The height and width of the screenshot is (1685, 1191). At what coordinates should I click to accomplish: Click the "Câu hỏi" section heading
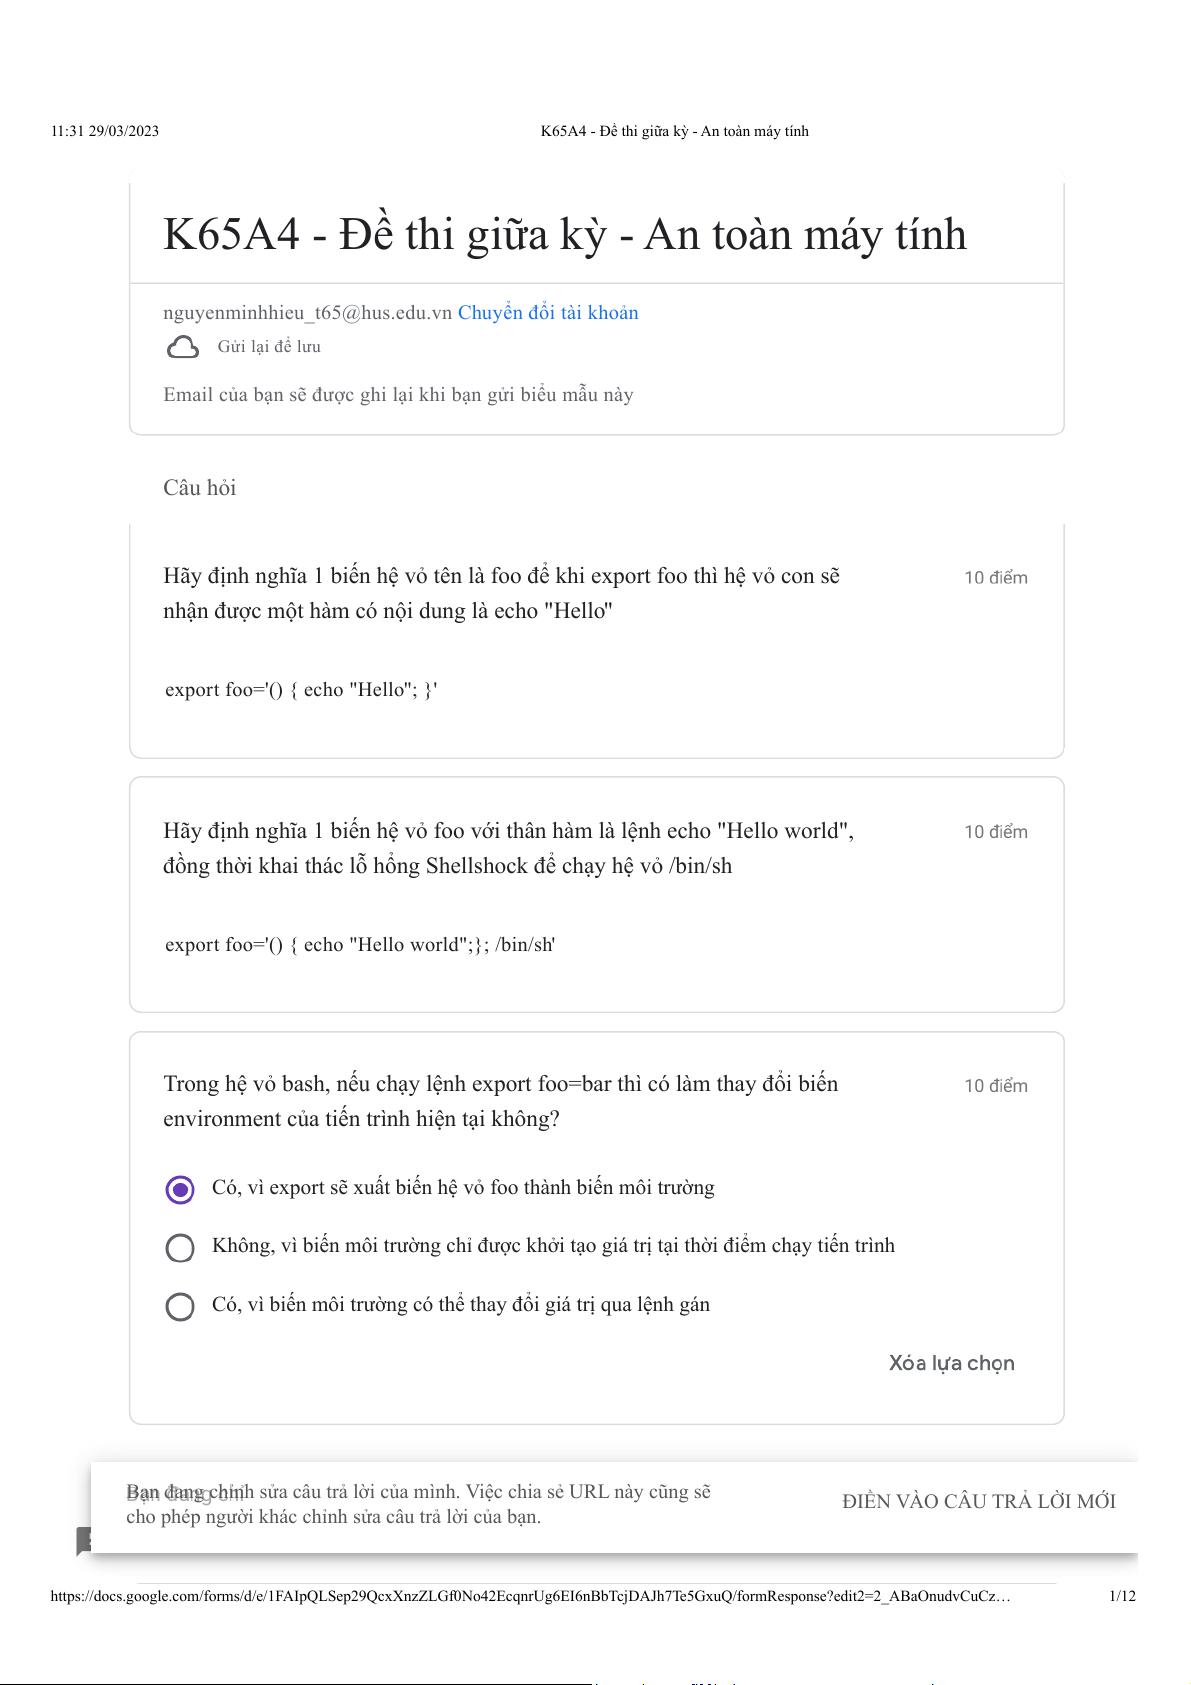[x=200, y=488]
